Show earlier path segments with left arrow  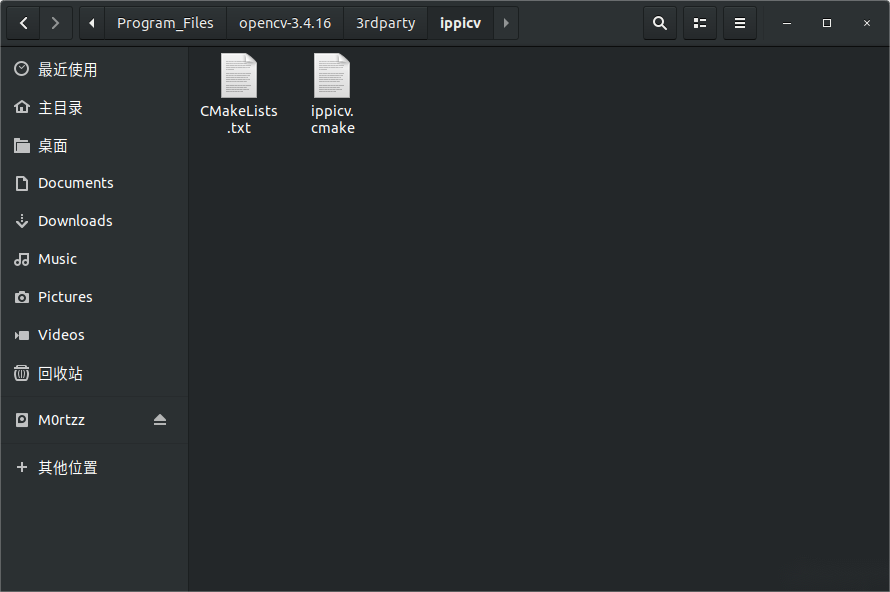click(92, 23)
